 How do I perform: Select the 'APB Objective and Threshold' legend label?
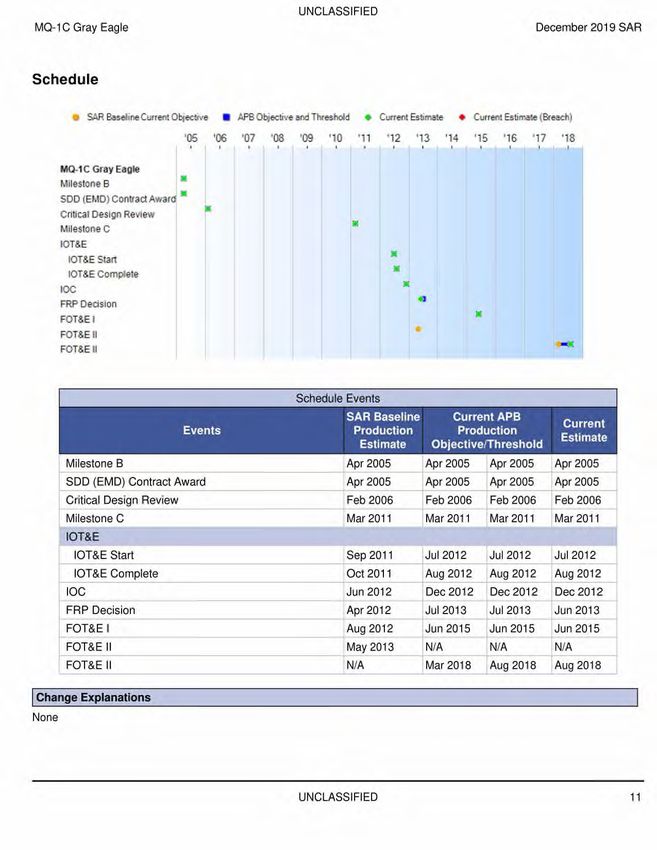point(293,117)
